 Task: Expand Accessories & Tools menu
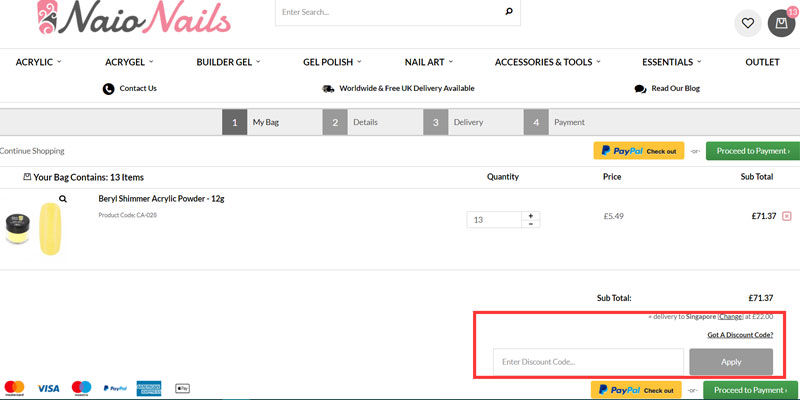(x=547, y=62)
